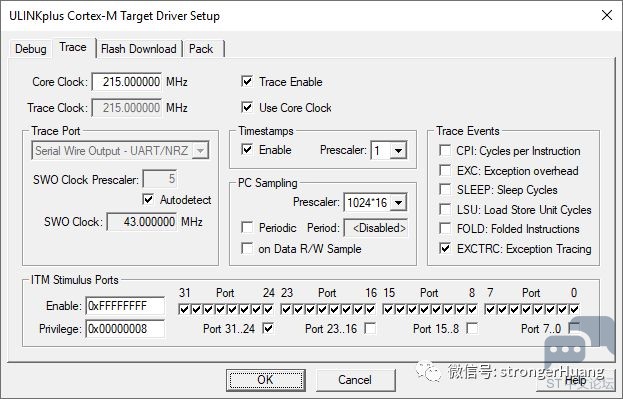The image size is (623, 399).
Task: Click the SWO Clock Prescaler field
Action: 160,179
